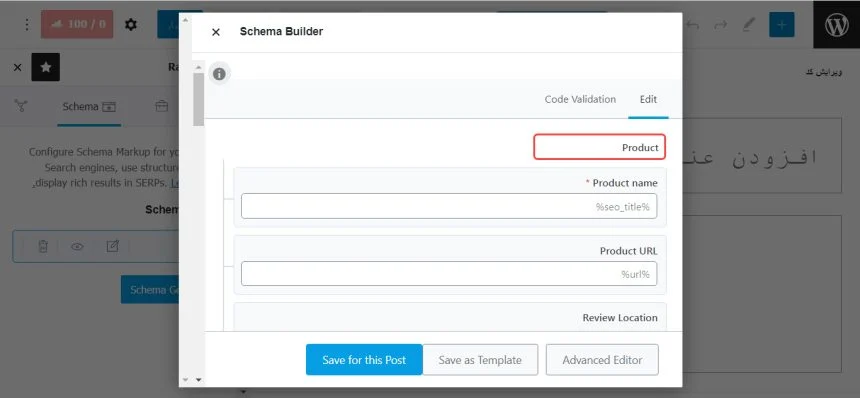Open the WordPress logo menu
Image resolution: width=860 pixels, height=398 pixels.
(x=836, y=25)
